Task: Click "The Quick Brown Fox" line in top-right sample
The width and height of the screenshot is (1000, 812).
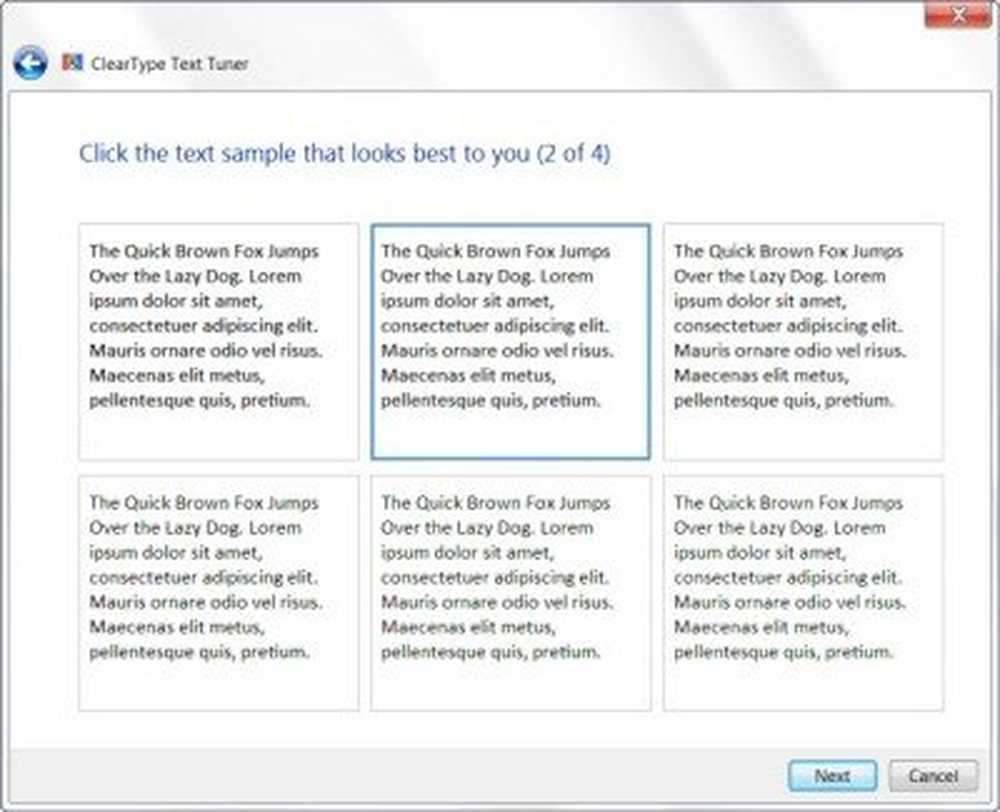Action: [x=788, y=251]
